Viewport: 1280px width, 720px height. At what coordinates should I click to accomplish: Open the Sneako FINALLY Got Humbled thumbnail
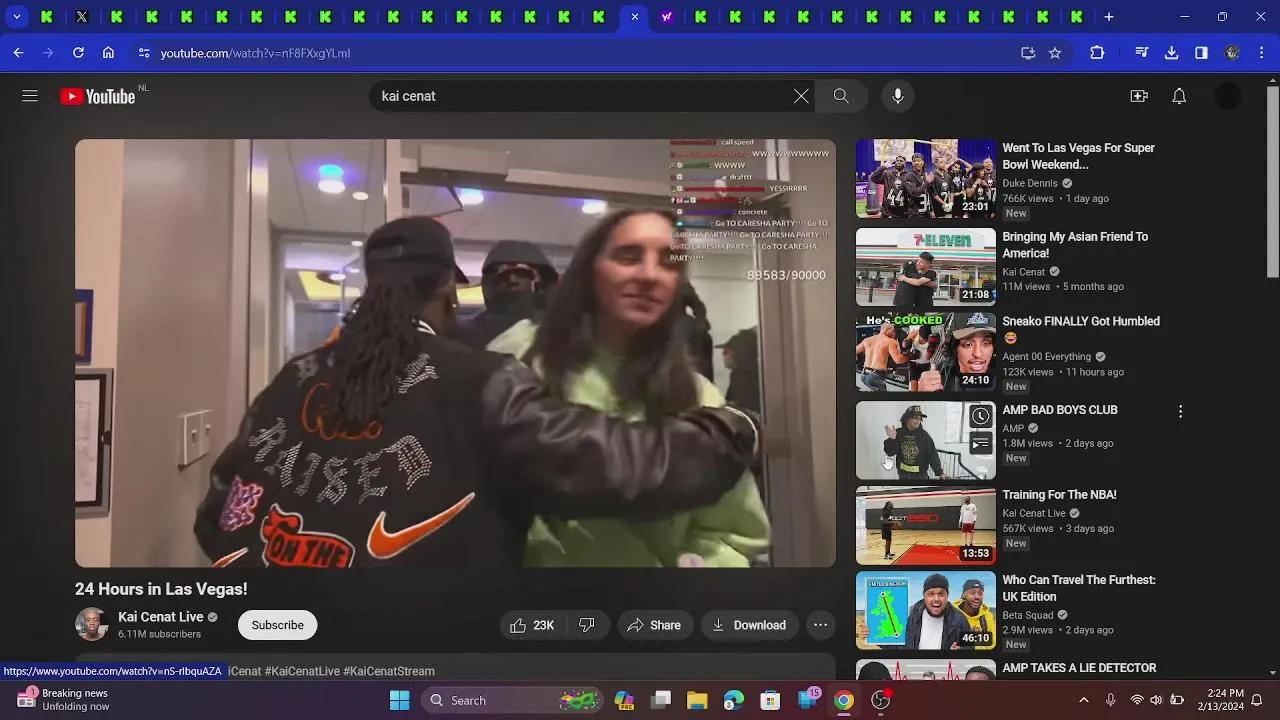tap(926, 352)
